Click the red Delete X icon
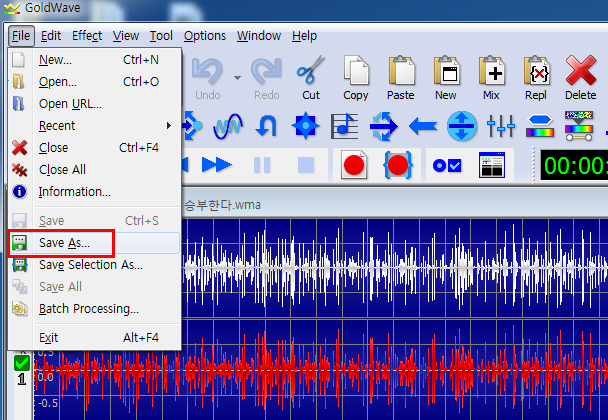Image resolution: width=608 pixels, height=420 pixels. [x=580, y=78]
